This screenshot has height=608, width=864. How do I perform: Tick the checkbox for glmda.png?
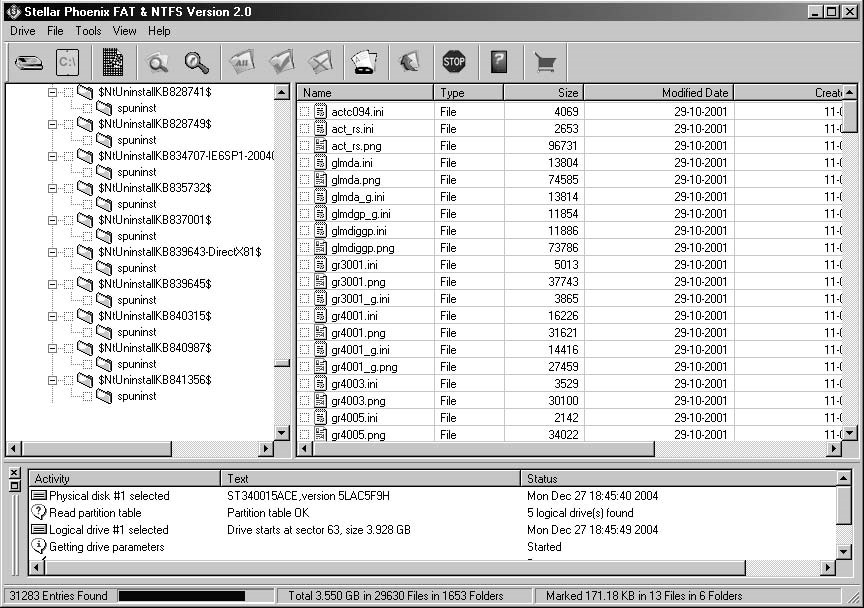(305, 180)
